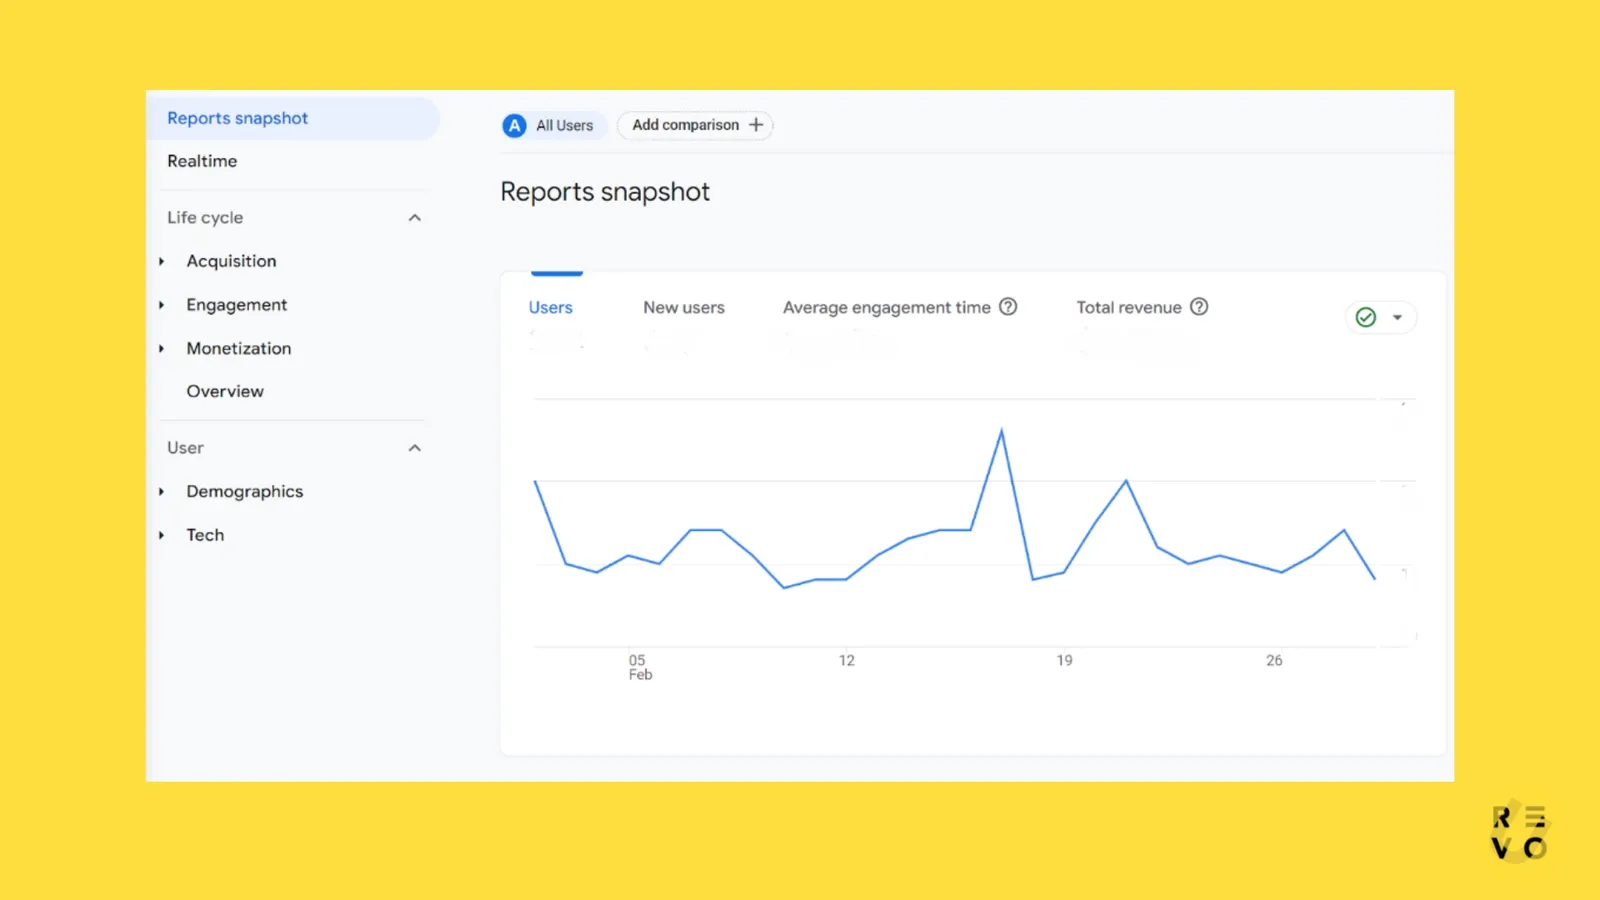Collapse the User section

(x=414, y=448)
